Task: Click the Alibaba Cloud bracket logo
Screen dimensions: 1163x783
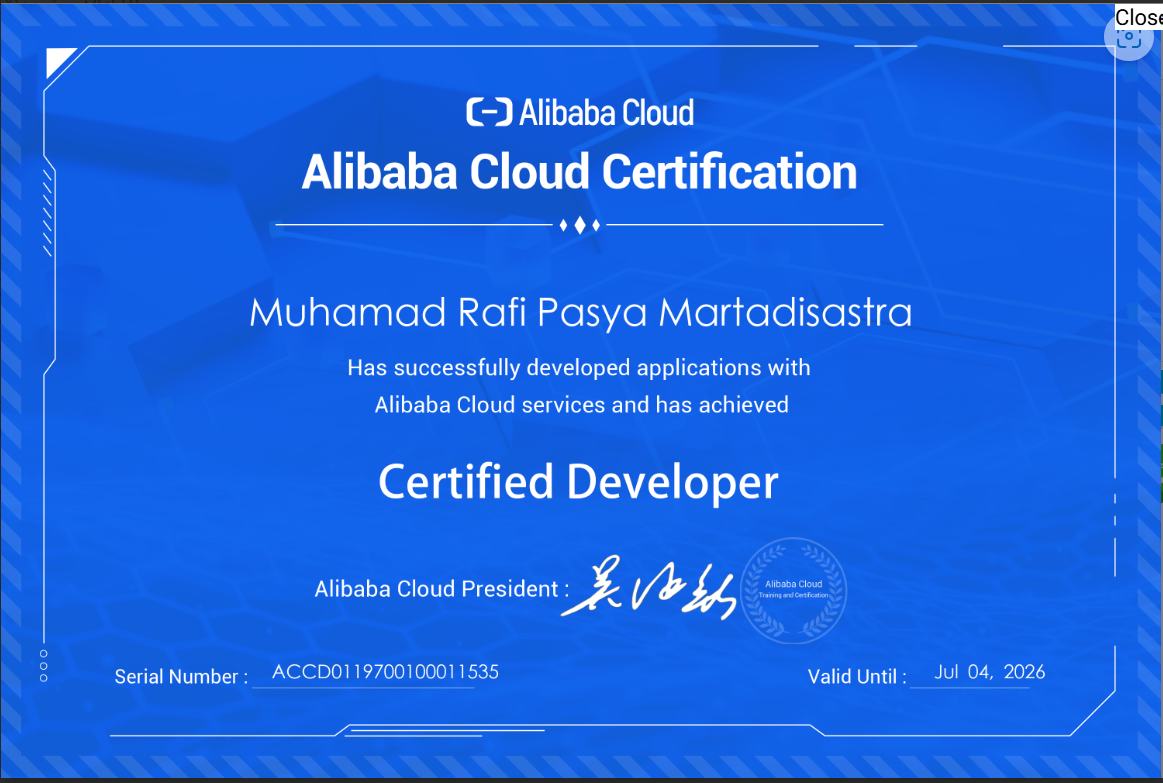Action: point(489,113)
